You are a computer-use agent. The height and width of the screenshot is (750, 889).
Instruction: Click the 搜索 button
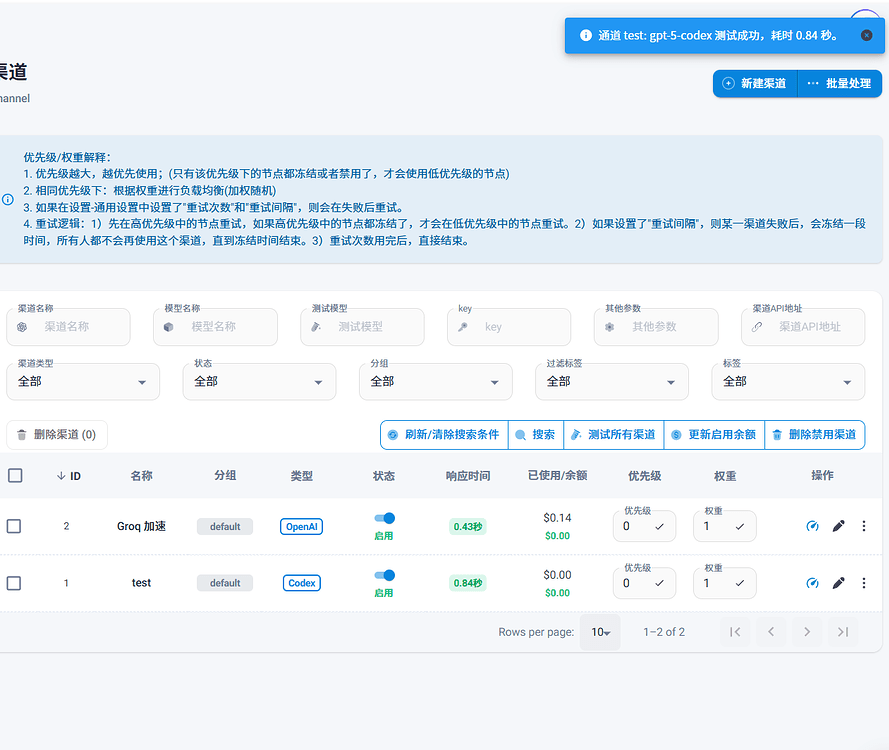(536, 435)
